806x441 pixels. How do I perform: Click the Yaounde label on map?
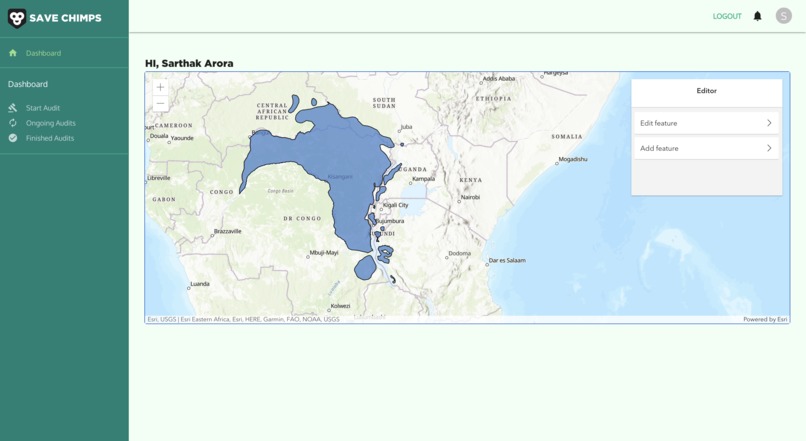pyautogui.click(x=182, y=138)
